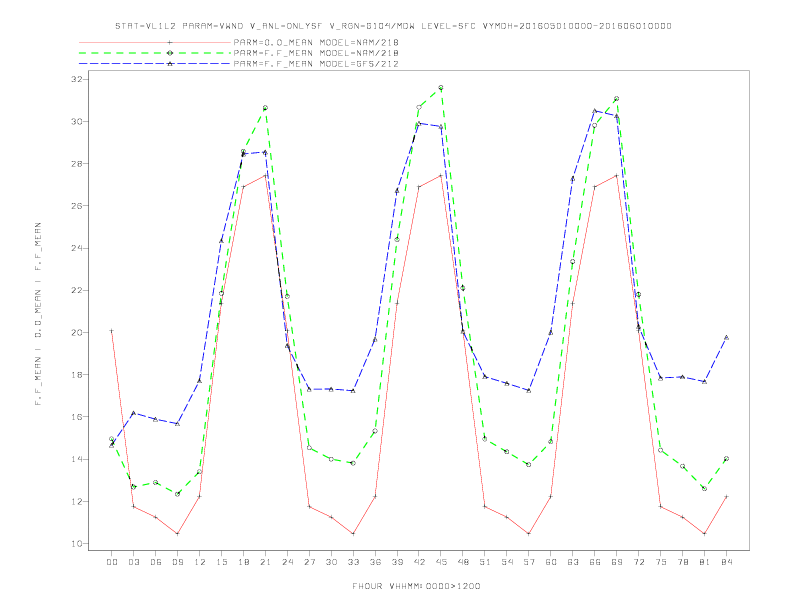Viewport: 792px width, 612px height.
Task: Click x-axis tick label '51'
Action: (485, 562)
